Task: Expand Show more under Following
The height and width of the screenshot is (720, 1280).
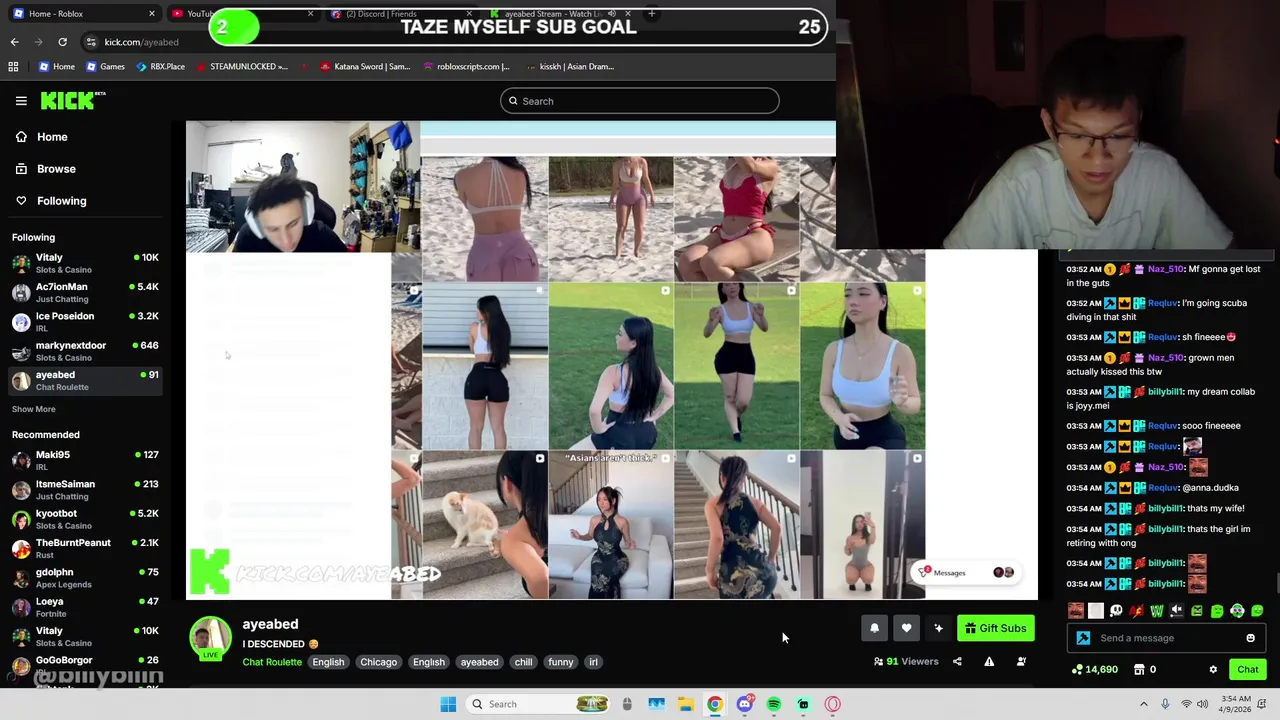Action: click(x=34, y=409)
